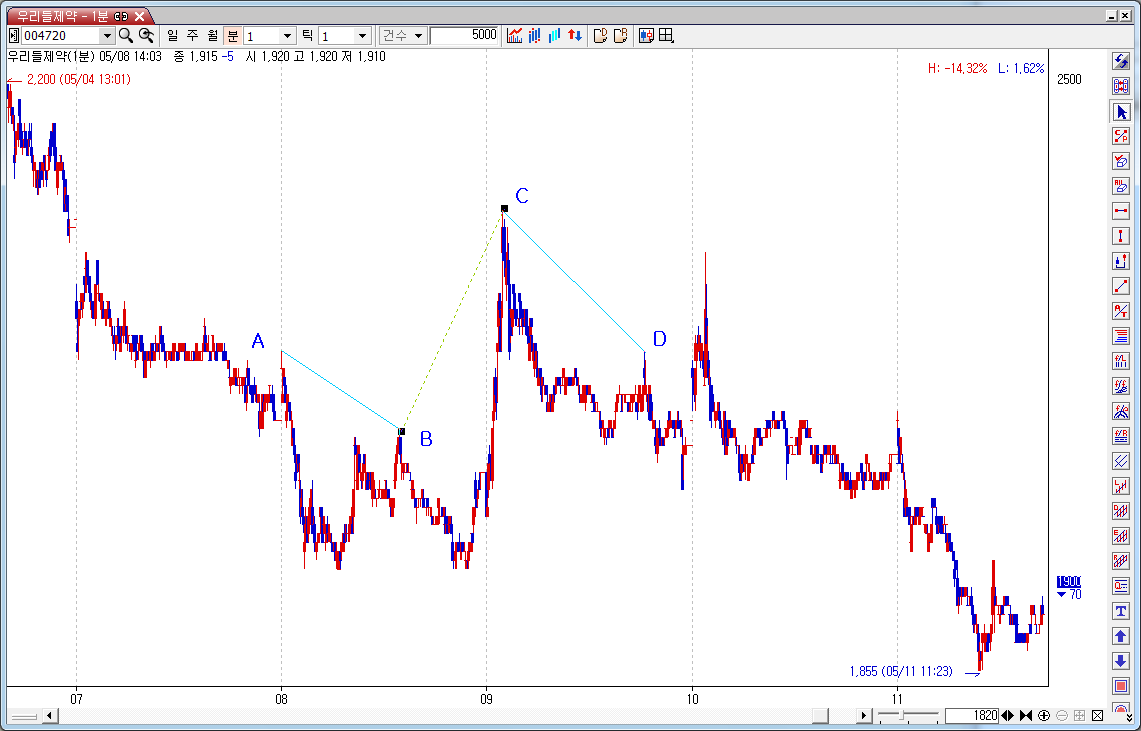Screen dimensions: 1141x731
Task: Expand the minute interval dropdown
Action: 289,36
